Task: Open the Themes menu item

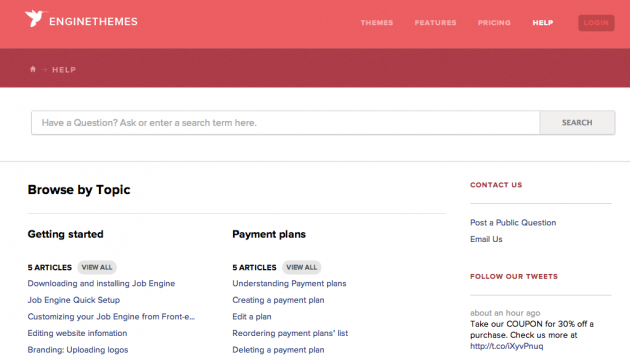Action: coord(376,23)
